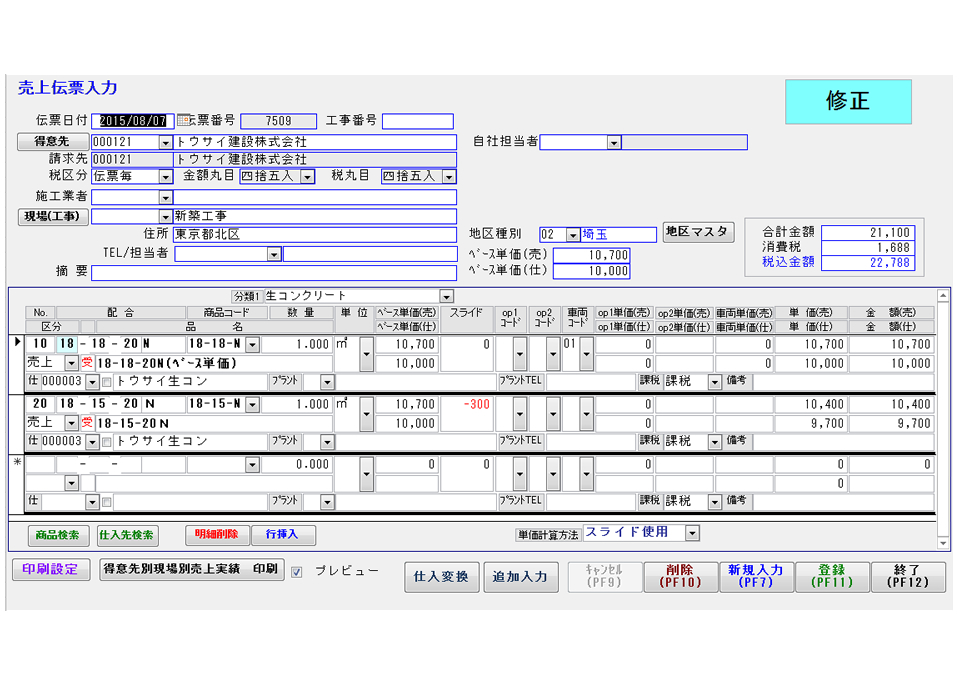The image size is (960, 700).
Task: Open the 地区種別 dropdown showing 02
Action: click(572, 235)
